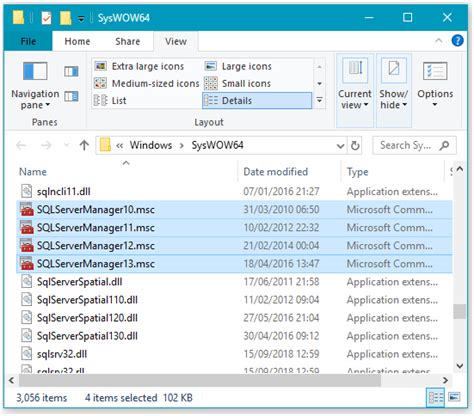Select the sqlsrv32.dll file
Viewport: 474px width, 416px height.
pyautogui.click(x=235, y=354)
